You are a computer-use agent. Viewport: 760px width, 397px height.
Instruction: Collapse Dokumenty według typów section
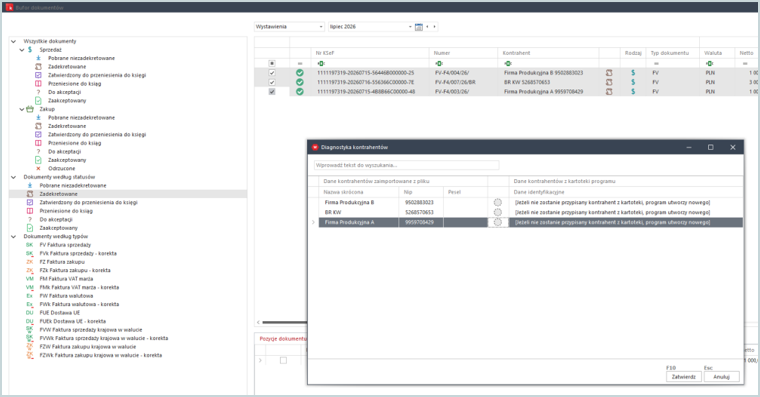click(14, 236)
